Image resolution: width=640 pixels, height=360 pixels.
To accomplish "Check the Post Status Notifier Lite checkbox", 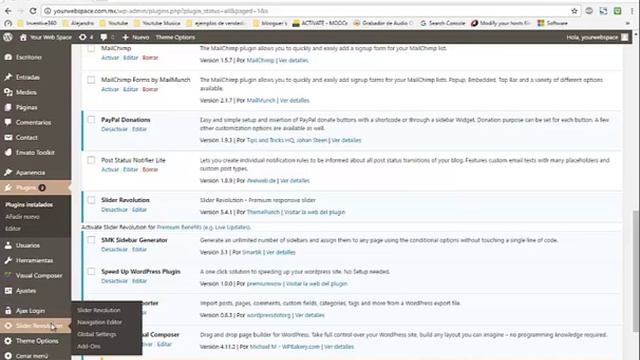I will tap(91, 160).
